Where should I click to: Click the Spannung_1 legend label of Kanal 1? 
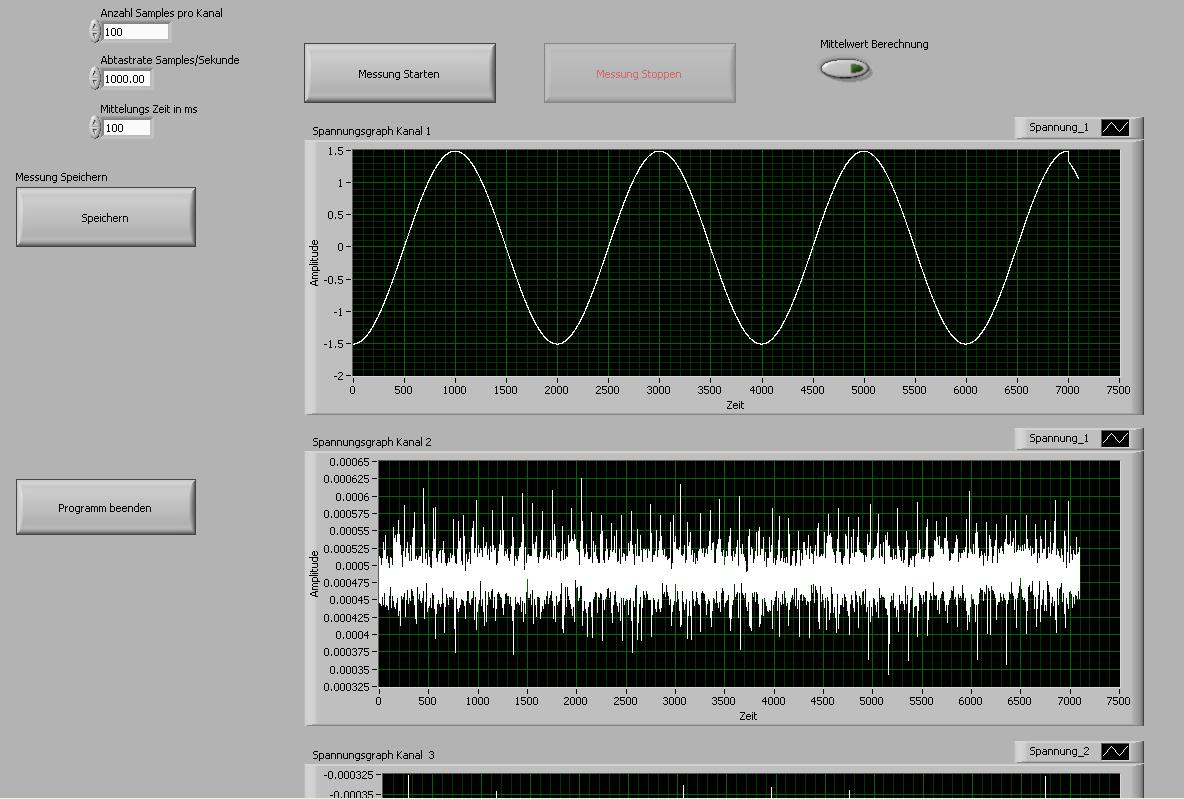[x=1058, y=128]
